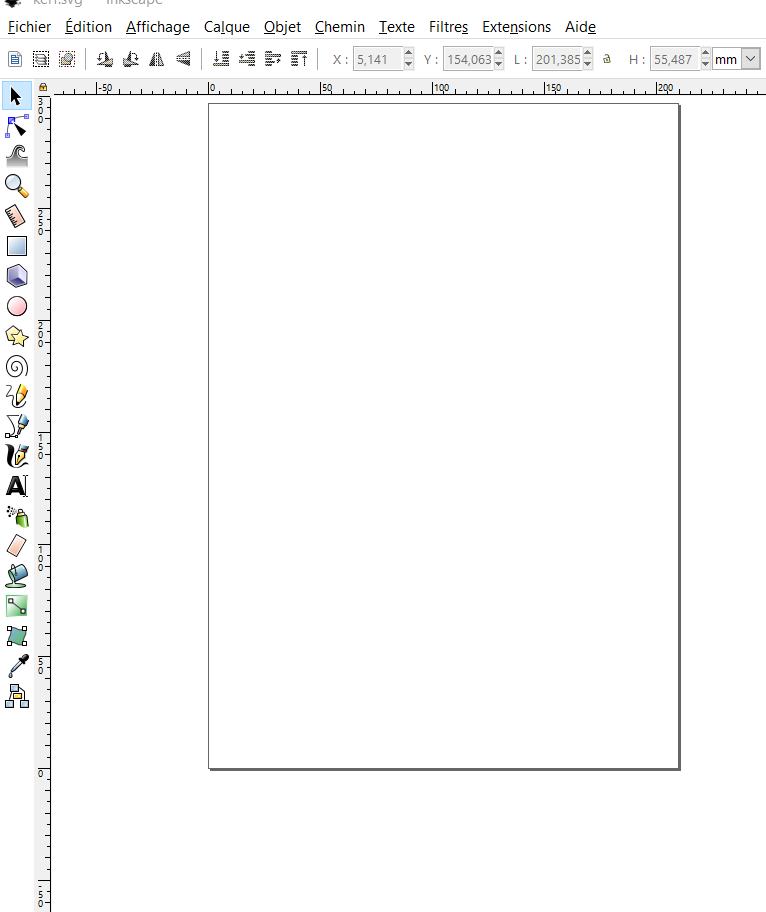Select the Bezier pen tool
The height and width of the screenshot is (912, 766).
pyautogui.click(x=16, y=426)
